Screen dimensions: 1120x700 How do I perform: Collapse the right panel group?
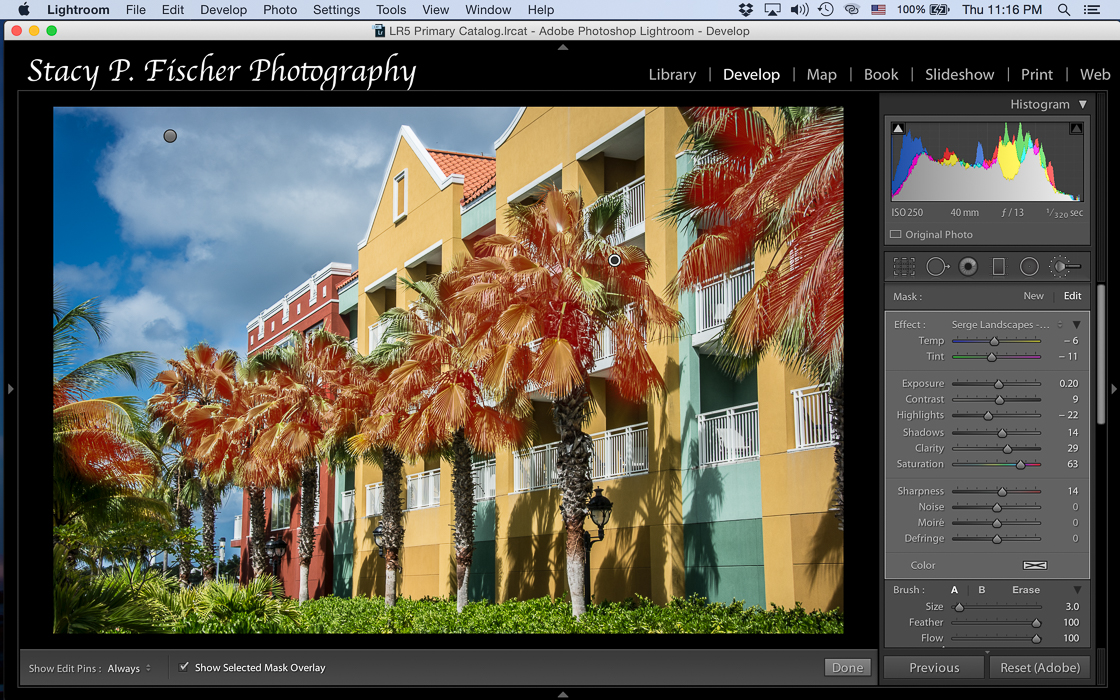click(x=1114, y=389)
